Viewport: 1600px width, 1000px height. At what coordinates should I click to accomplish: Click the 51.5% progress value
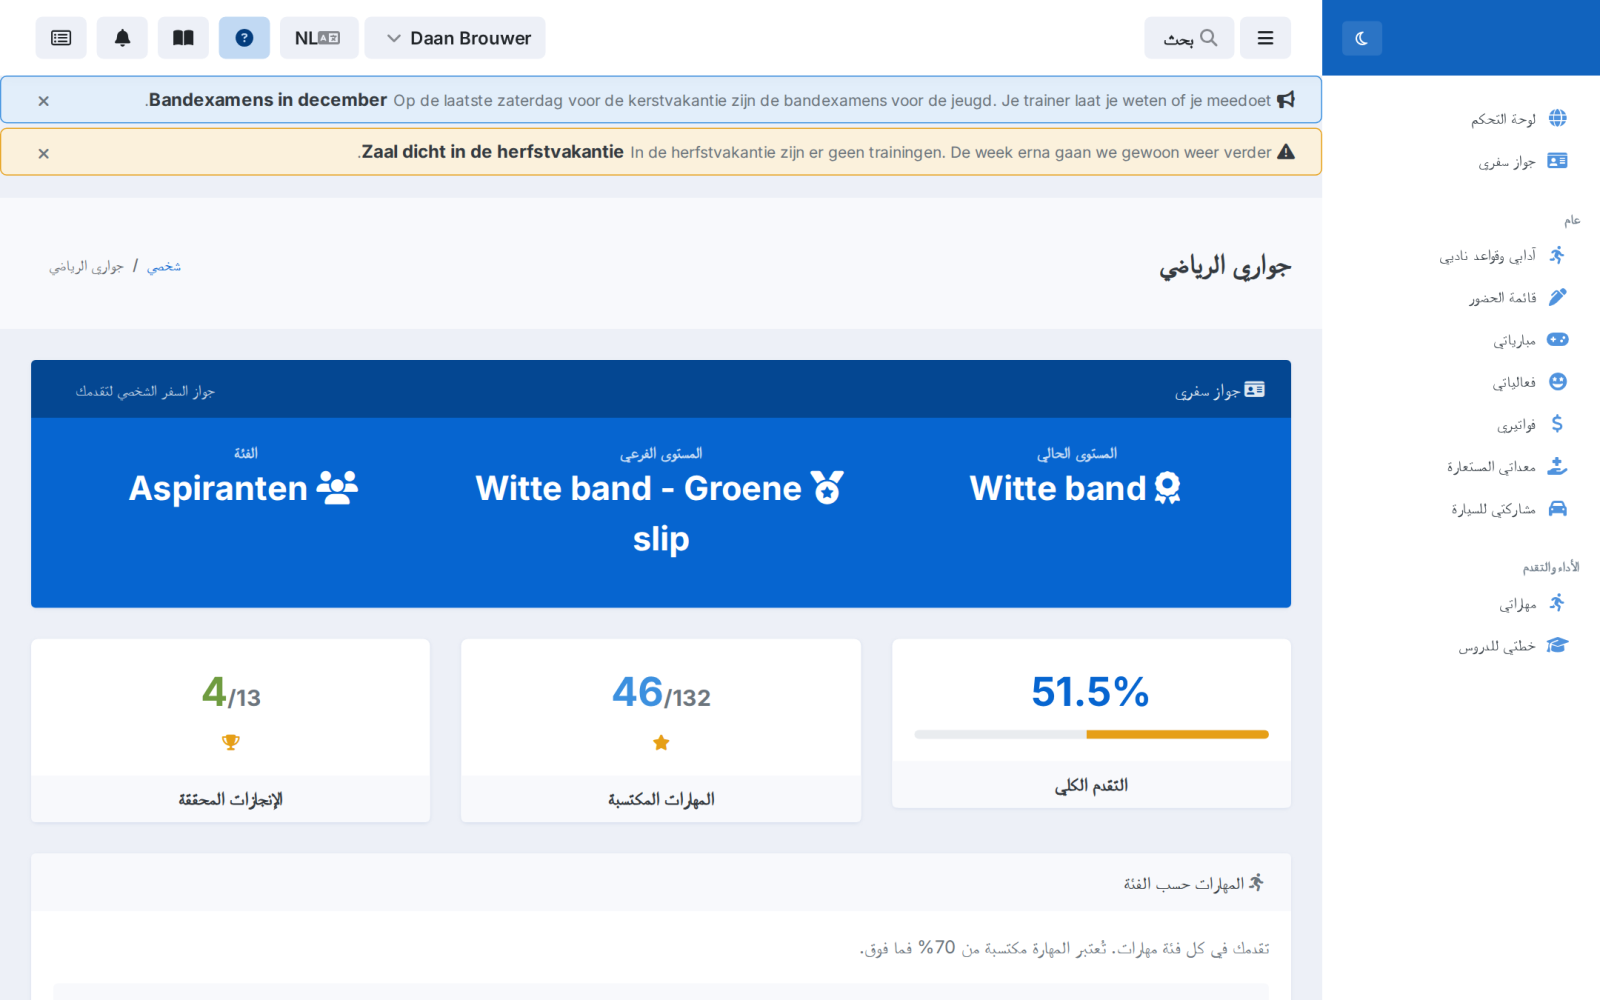1090,692
